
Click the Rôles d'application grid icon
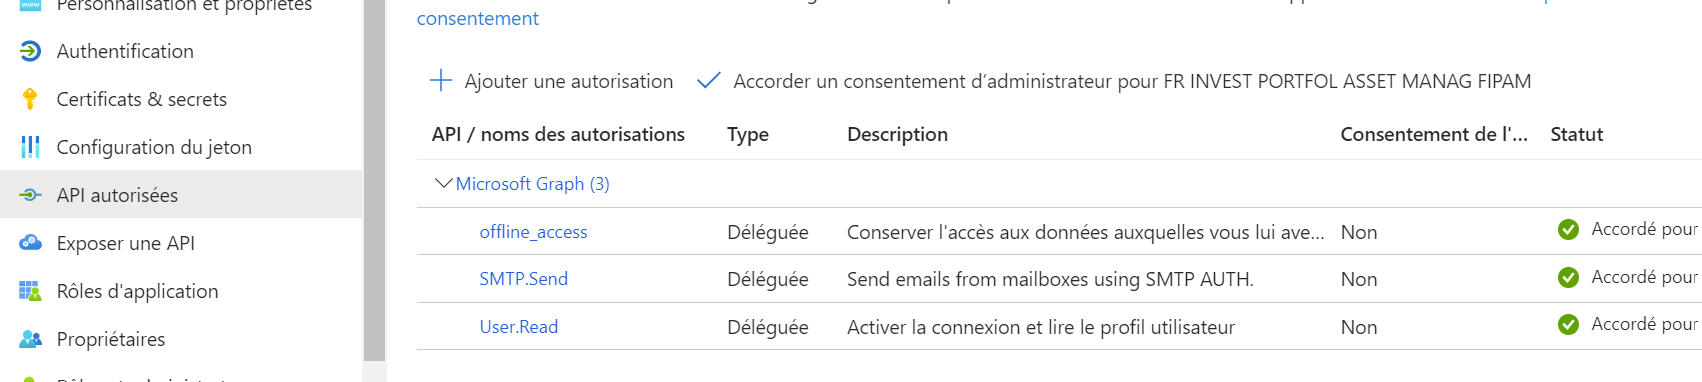(30, 291)
